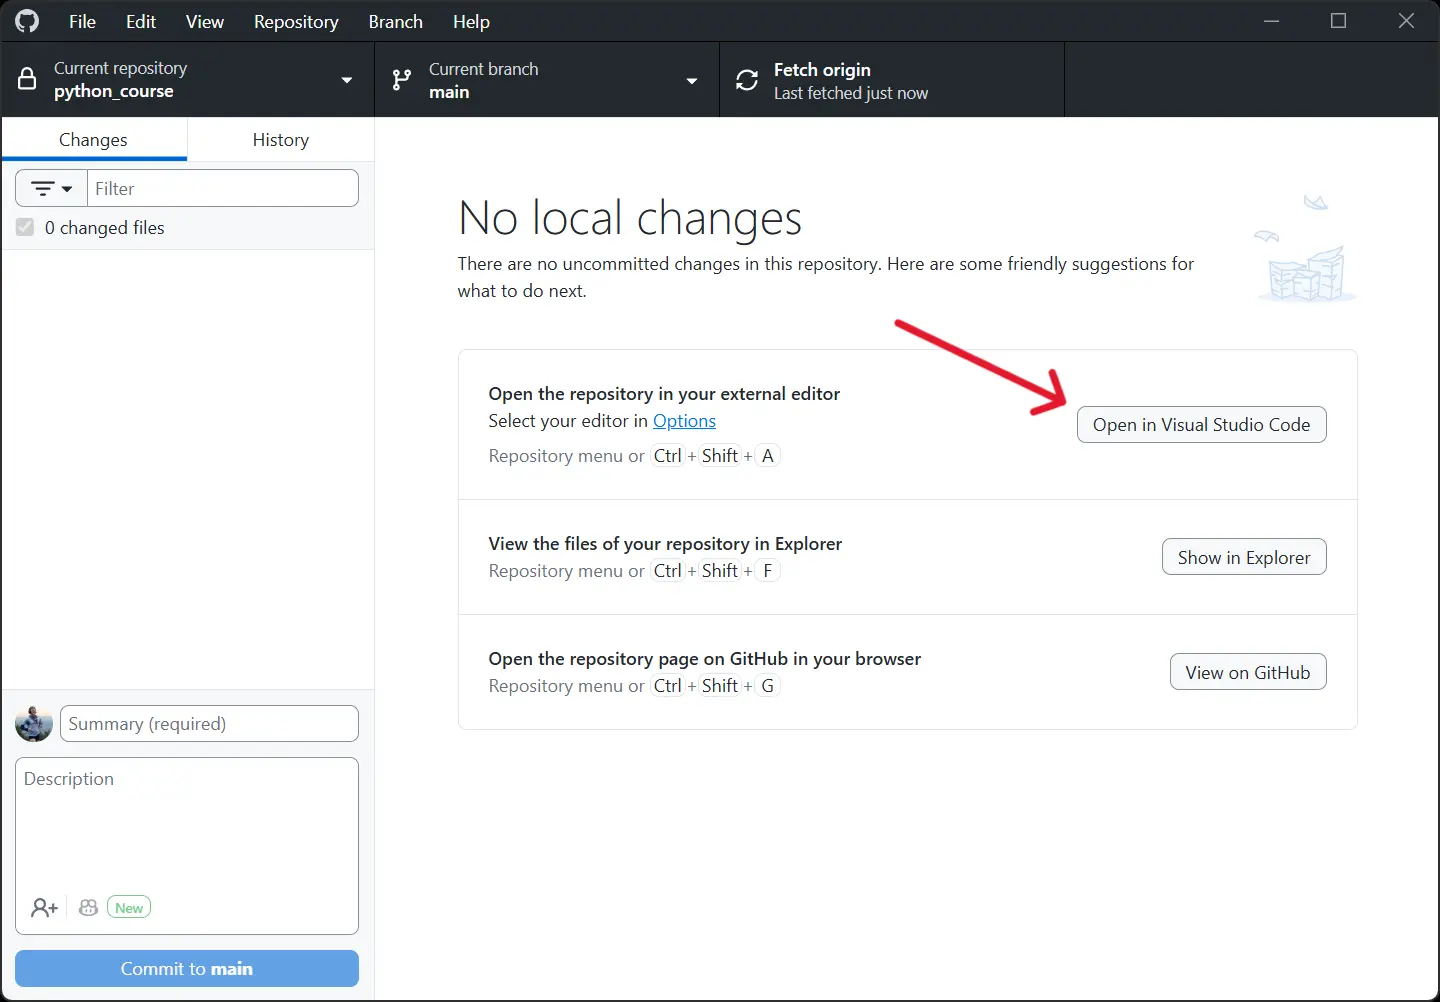The image size is (1440, 1002).
Task: Maximize the GitHub Desktop window
Action: tap(1339, 21)
